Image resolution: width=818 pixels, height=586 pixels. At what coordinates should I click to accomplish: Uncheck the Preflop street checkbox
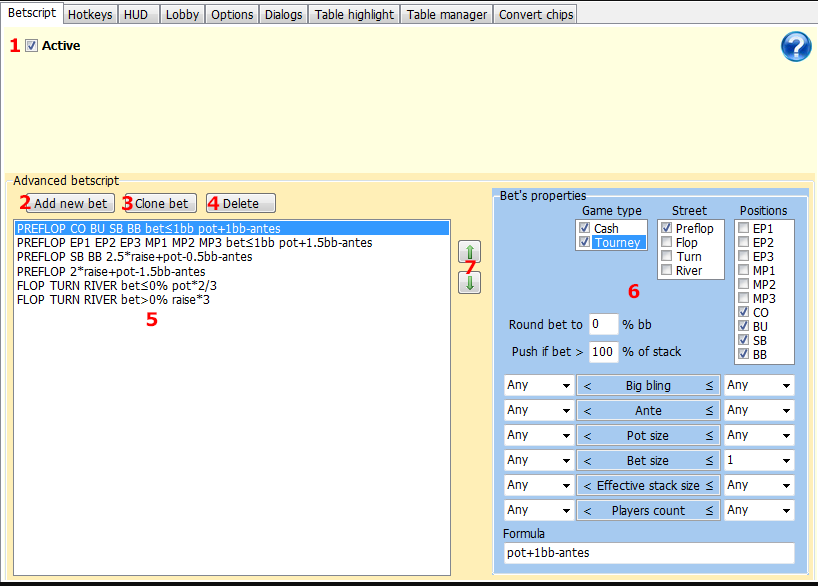(666, 228)
